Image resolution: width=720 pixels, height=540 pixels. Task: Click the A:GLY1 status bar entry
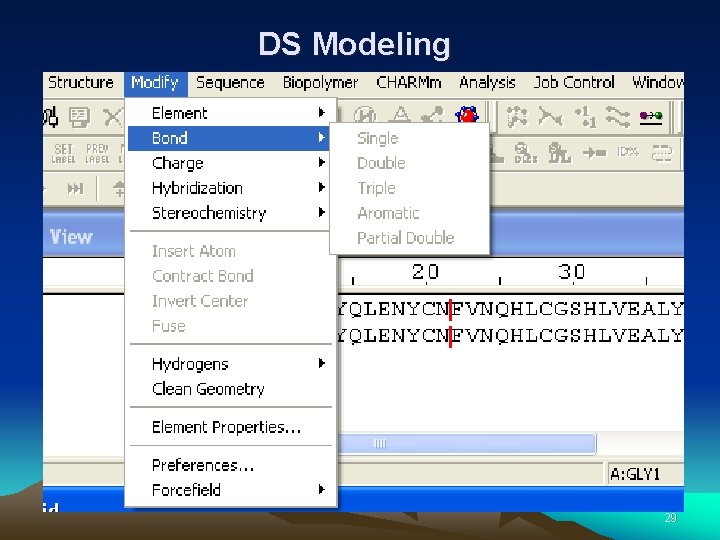(x=636, y=474)
